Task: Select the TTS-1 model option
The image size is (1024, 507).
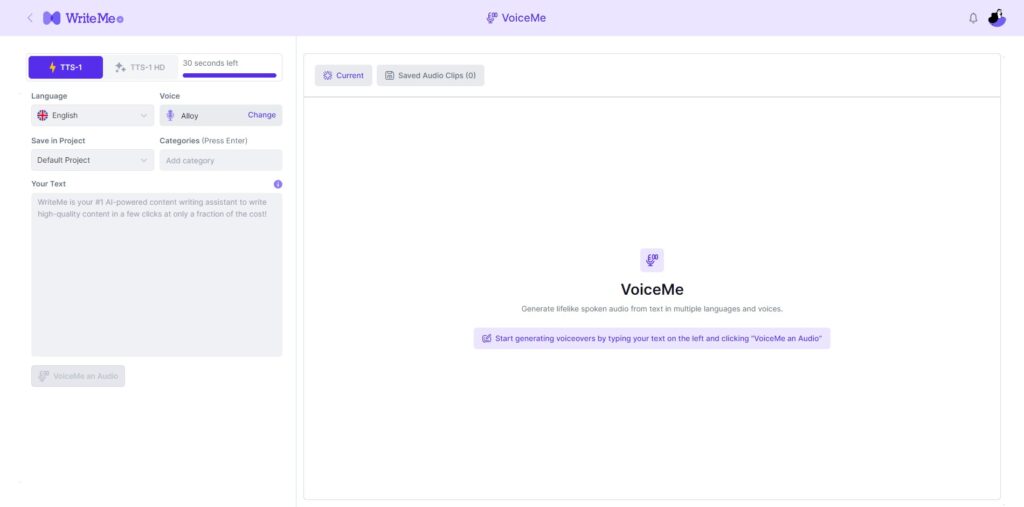Action: tap(65, 68)
